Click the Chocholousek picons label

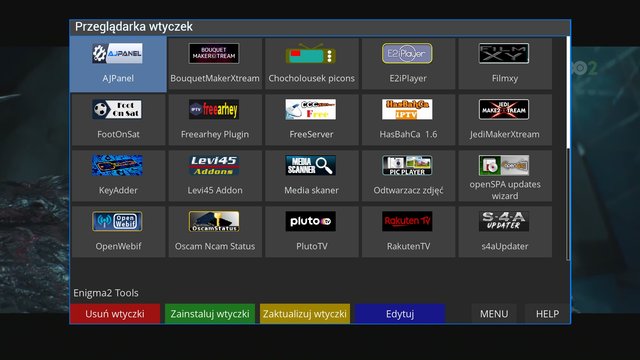click(x=311, y=78)
